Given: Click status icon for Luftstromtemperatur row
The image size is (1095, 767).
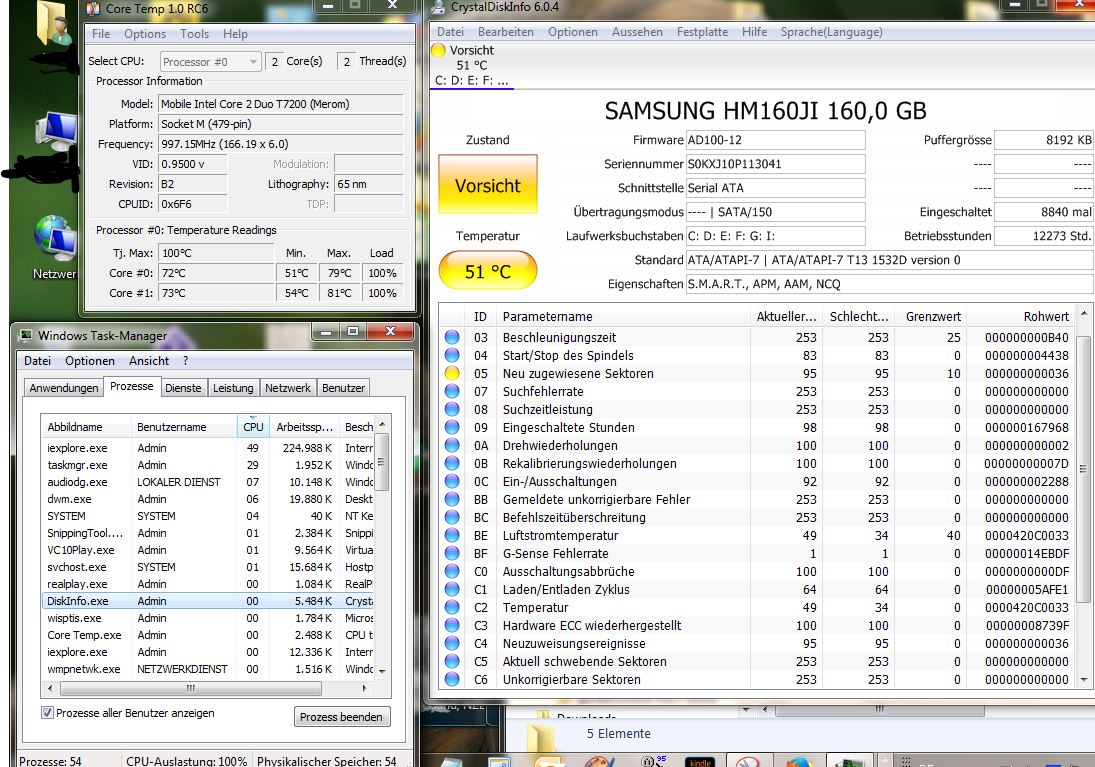Looking at the screenshot, I should [x=453, y=536].
